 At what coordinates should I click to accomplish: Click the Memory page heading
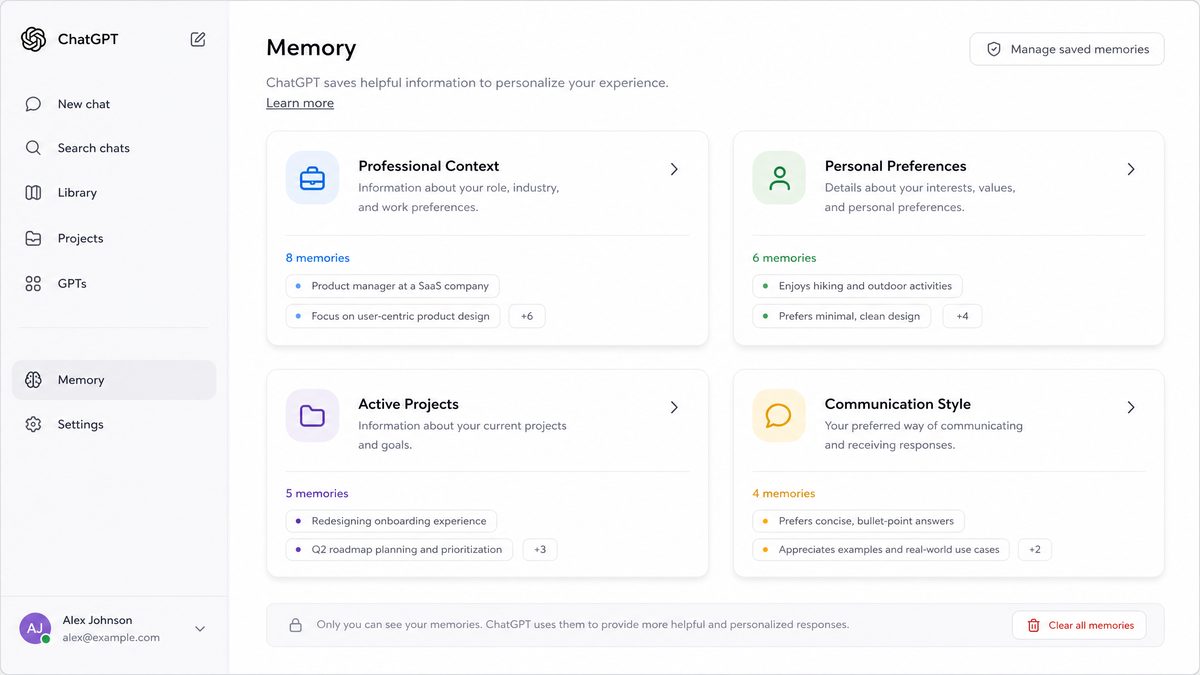[311, 48]
